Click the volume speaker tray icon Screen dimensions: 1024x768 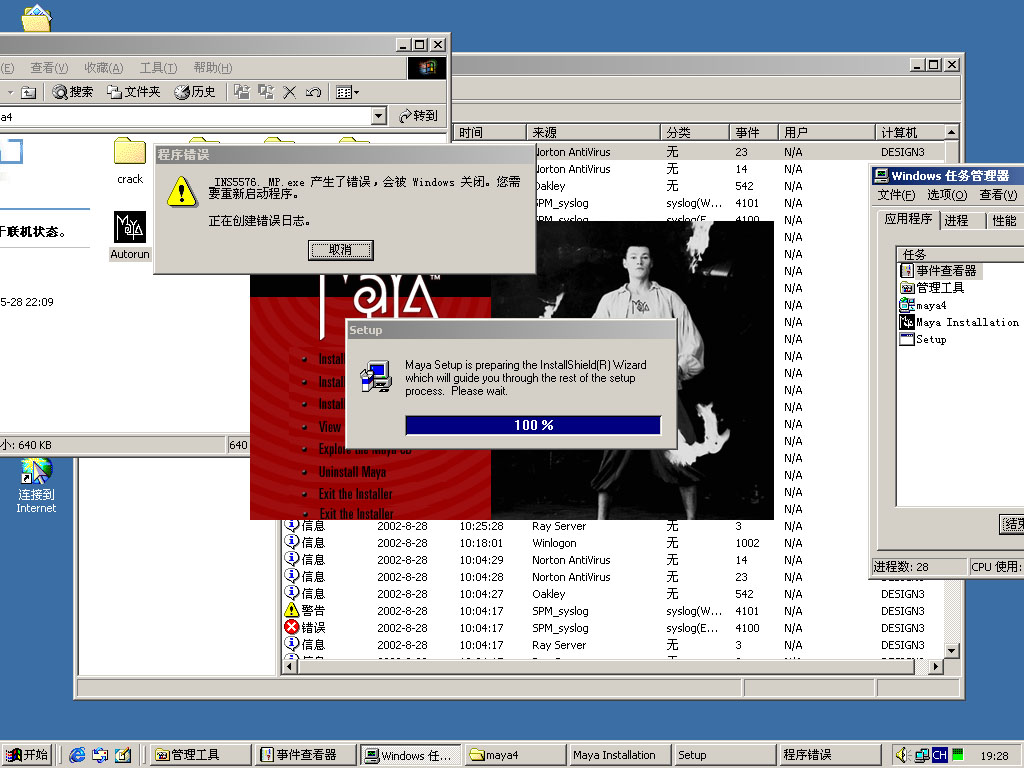click(902, 755)
